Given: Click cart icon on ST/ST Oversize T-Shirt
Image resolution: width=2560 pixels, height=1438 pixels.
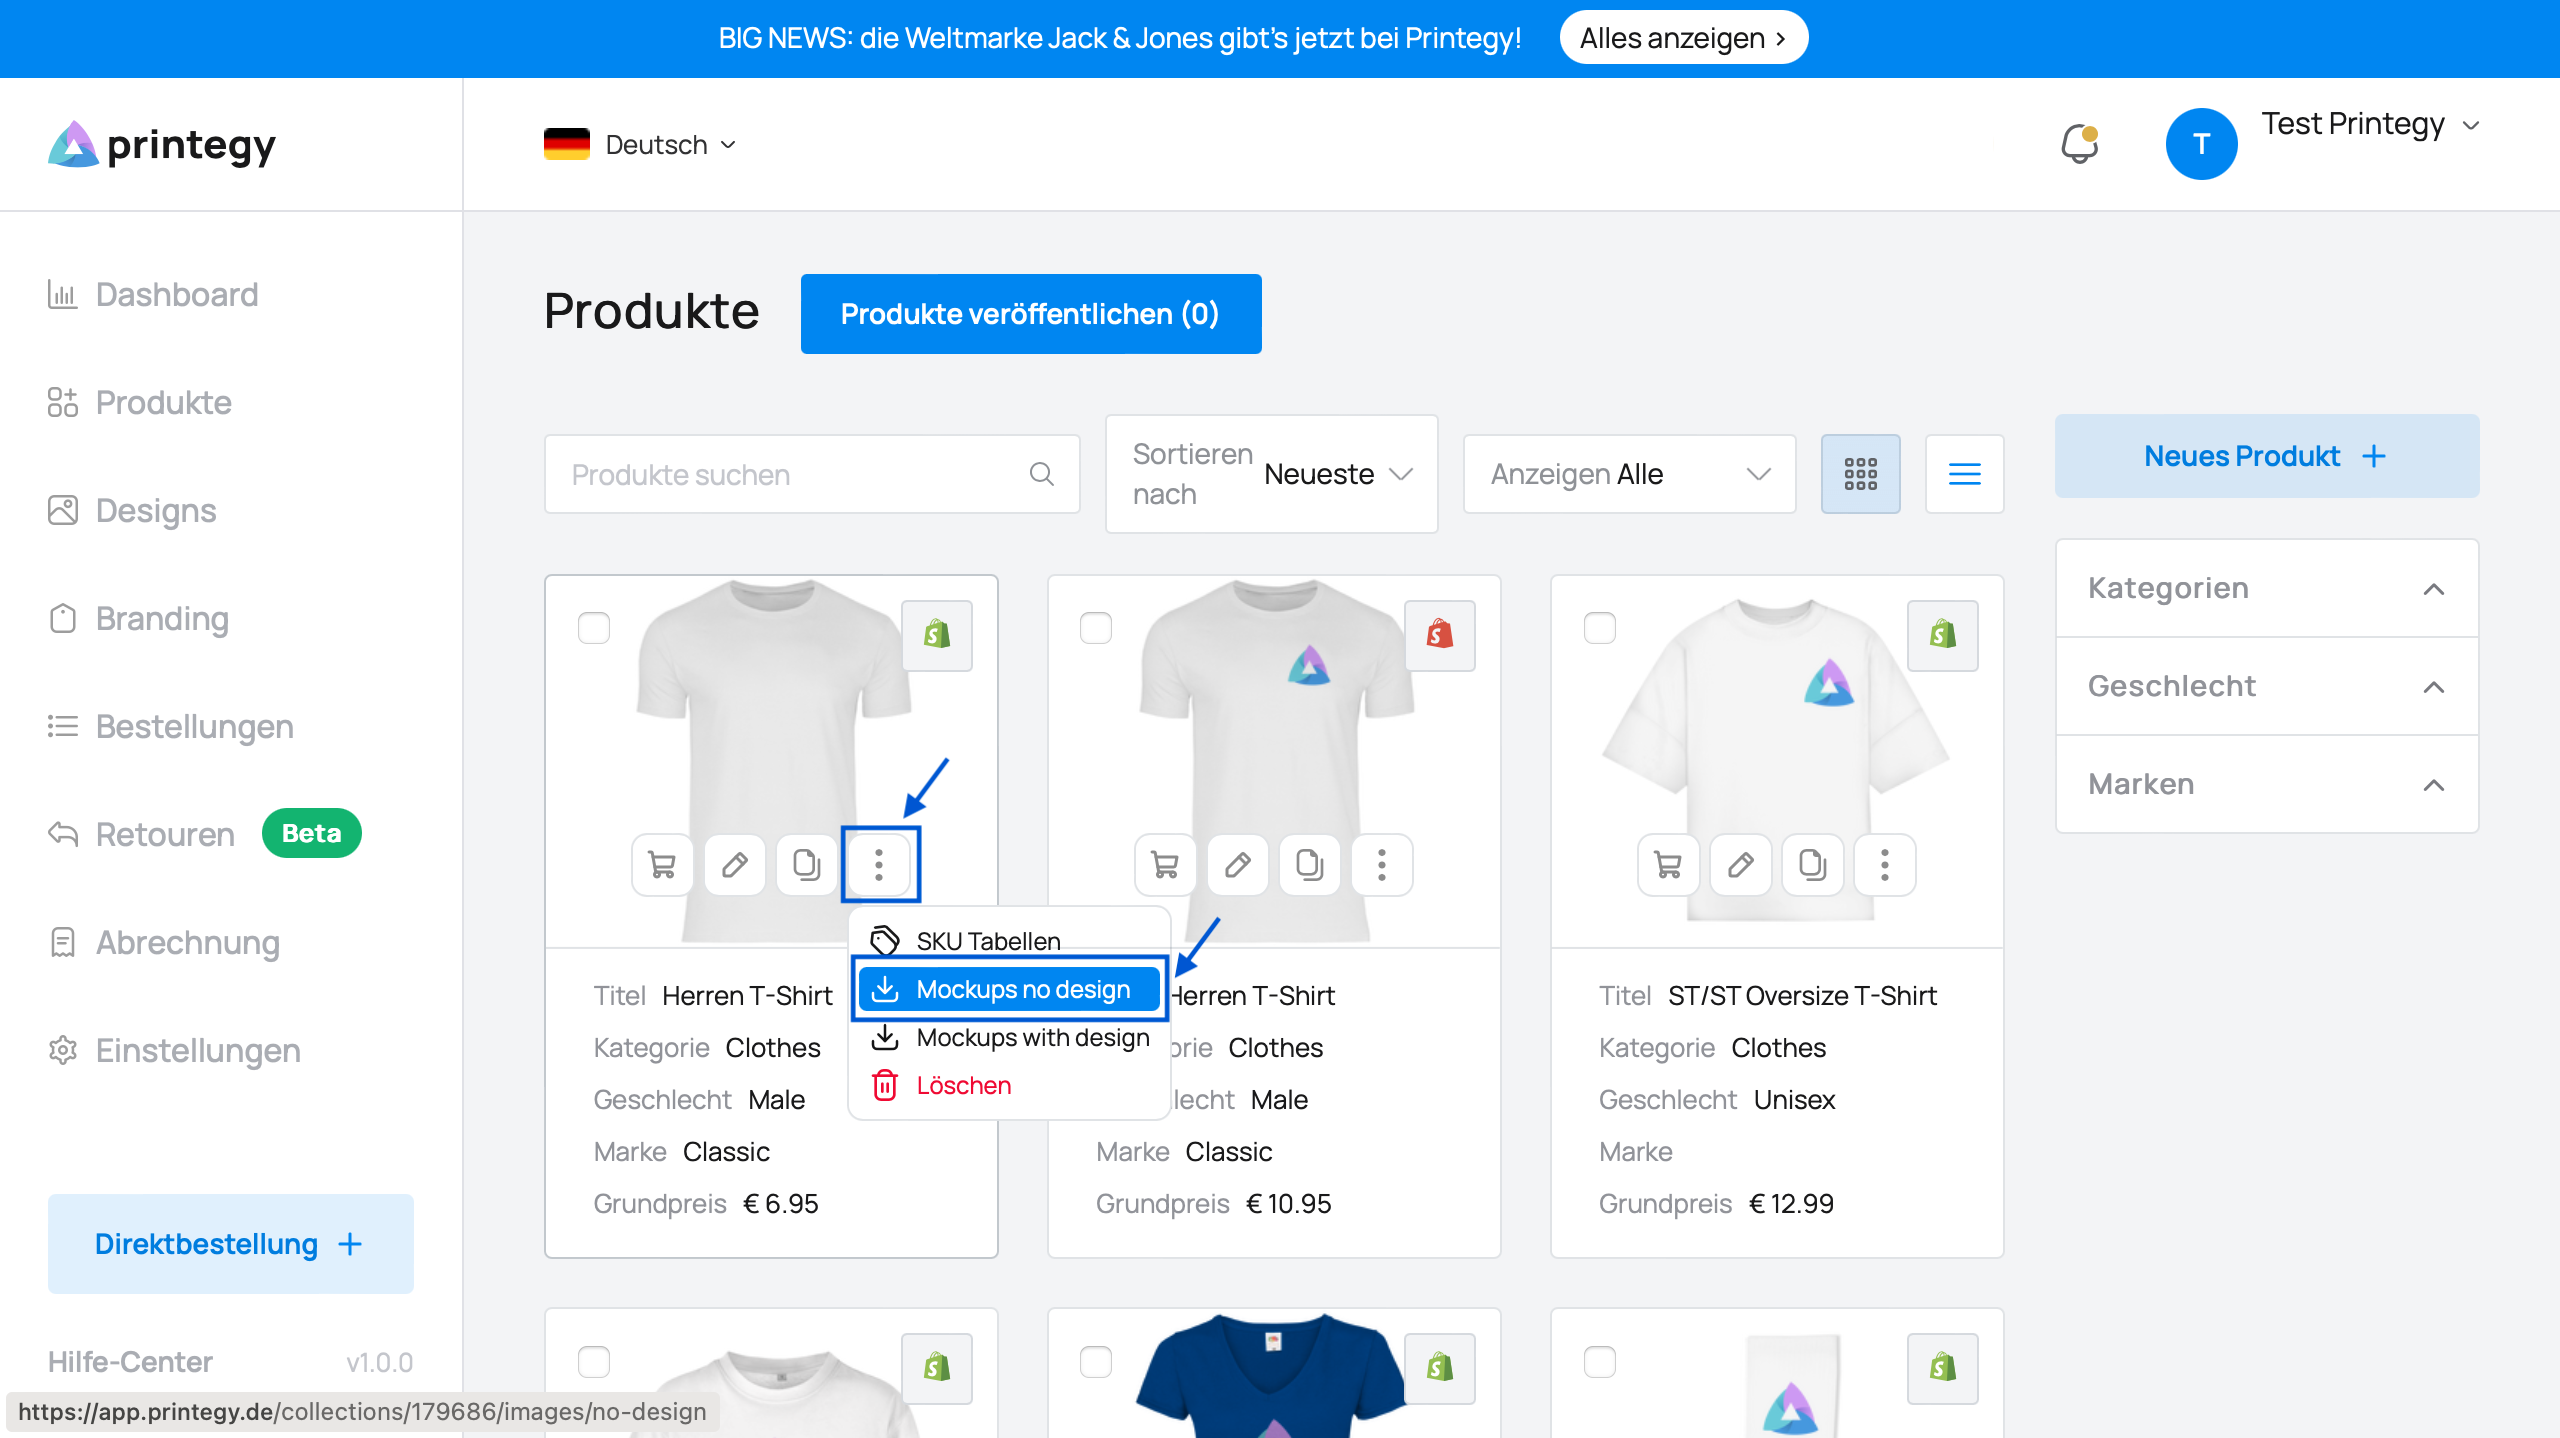Looking at the screenshot, I should tap(1668, 865).
